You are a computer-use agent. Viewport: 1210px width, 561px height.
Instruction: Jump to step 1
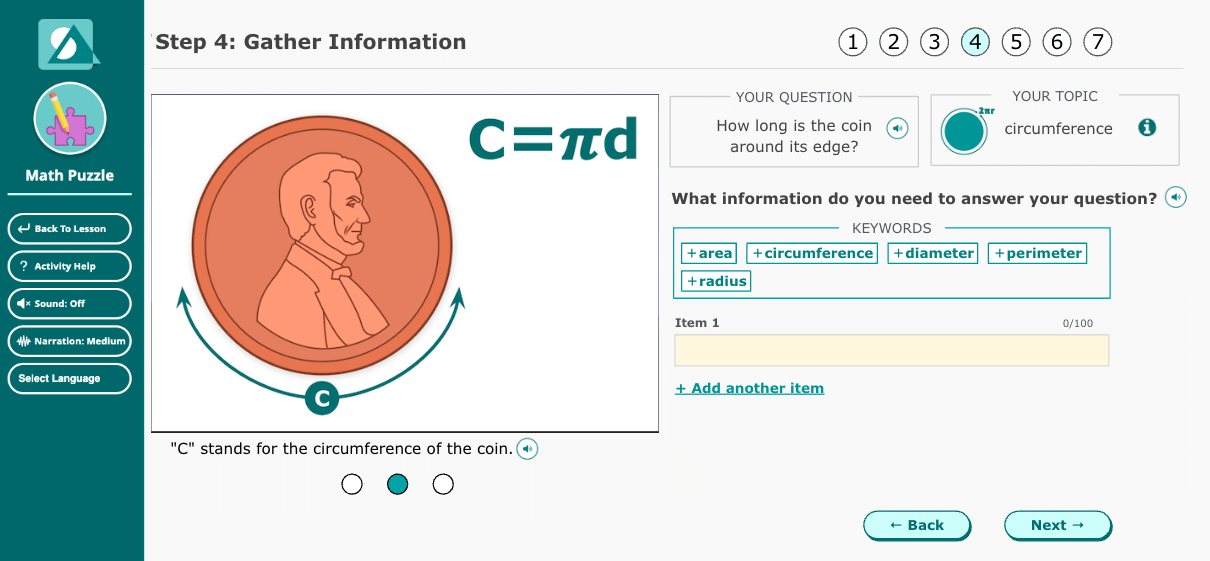852,42
